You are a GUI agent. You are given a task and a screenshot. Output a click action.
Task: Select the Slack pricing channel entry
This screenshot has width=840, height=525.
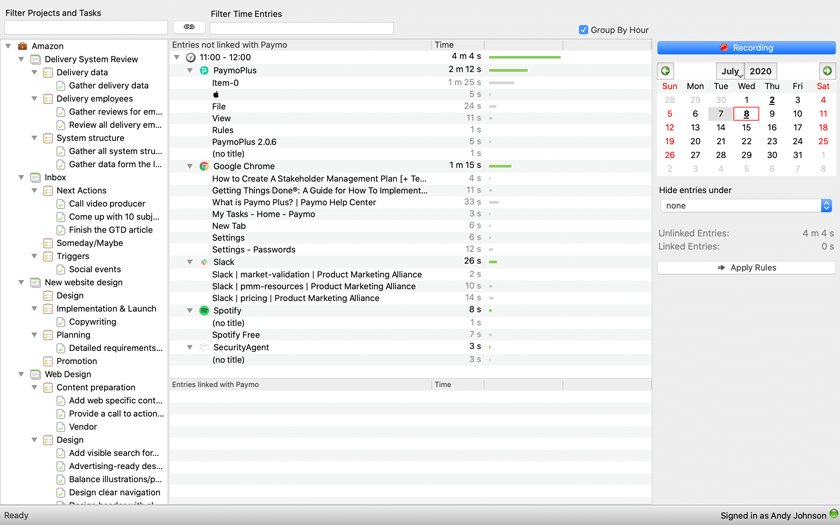click(295, 298)
